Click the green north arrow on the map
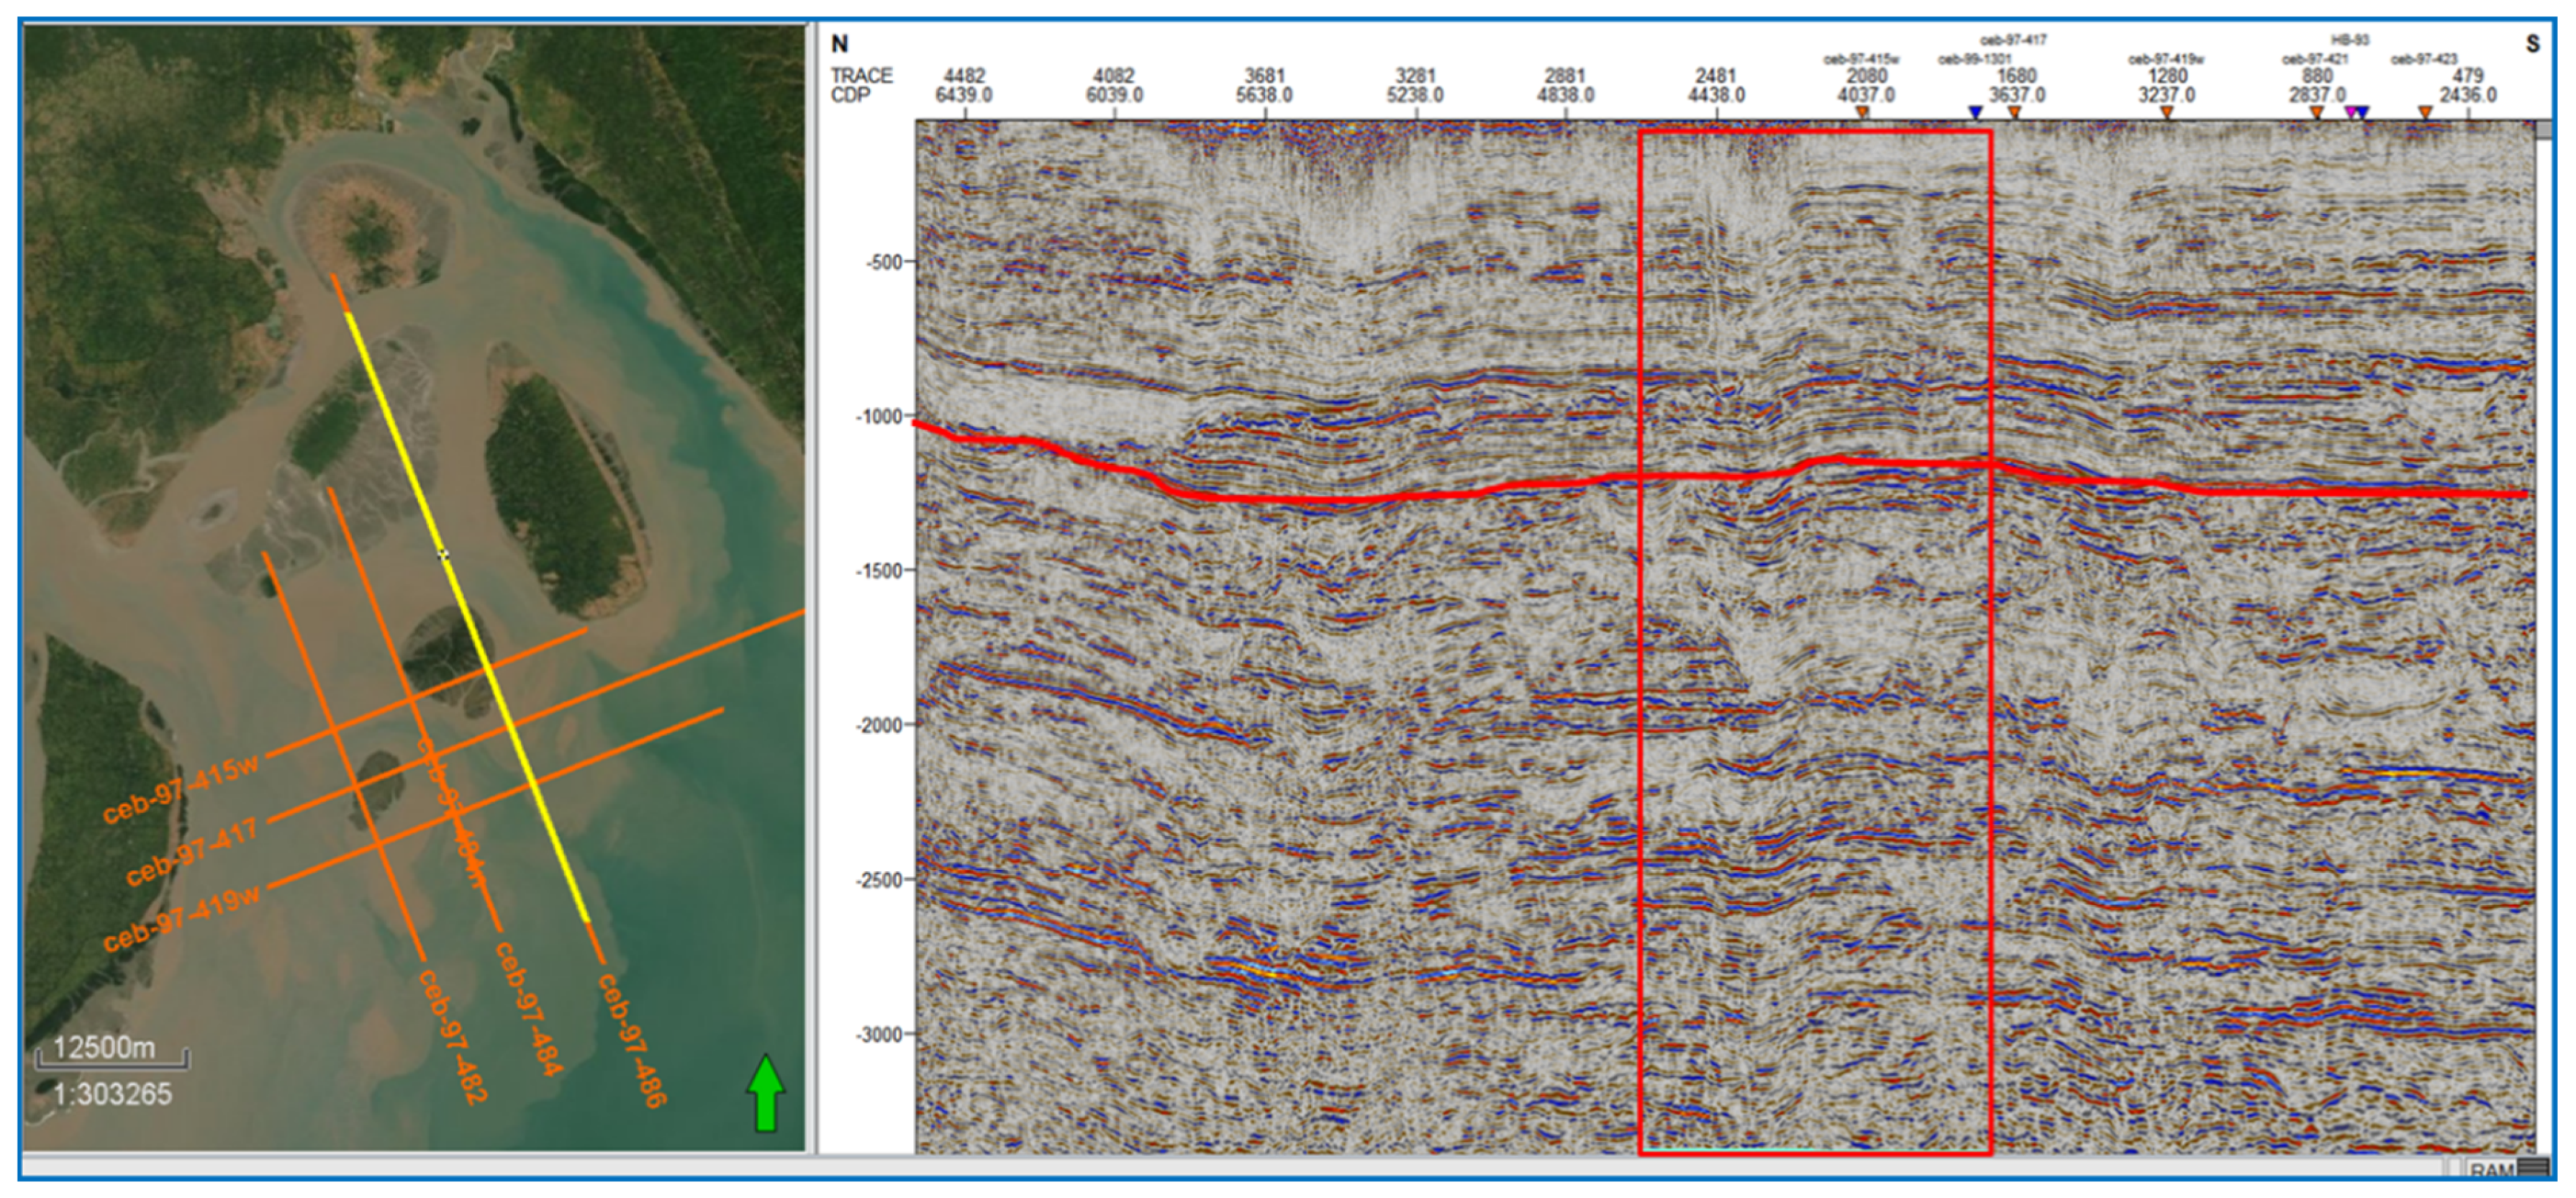The height and width of the screenshot is (1198, 2576). (x=765, y=1092)
